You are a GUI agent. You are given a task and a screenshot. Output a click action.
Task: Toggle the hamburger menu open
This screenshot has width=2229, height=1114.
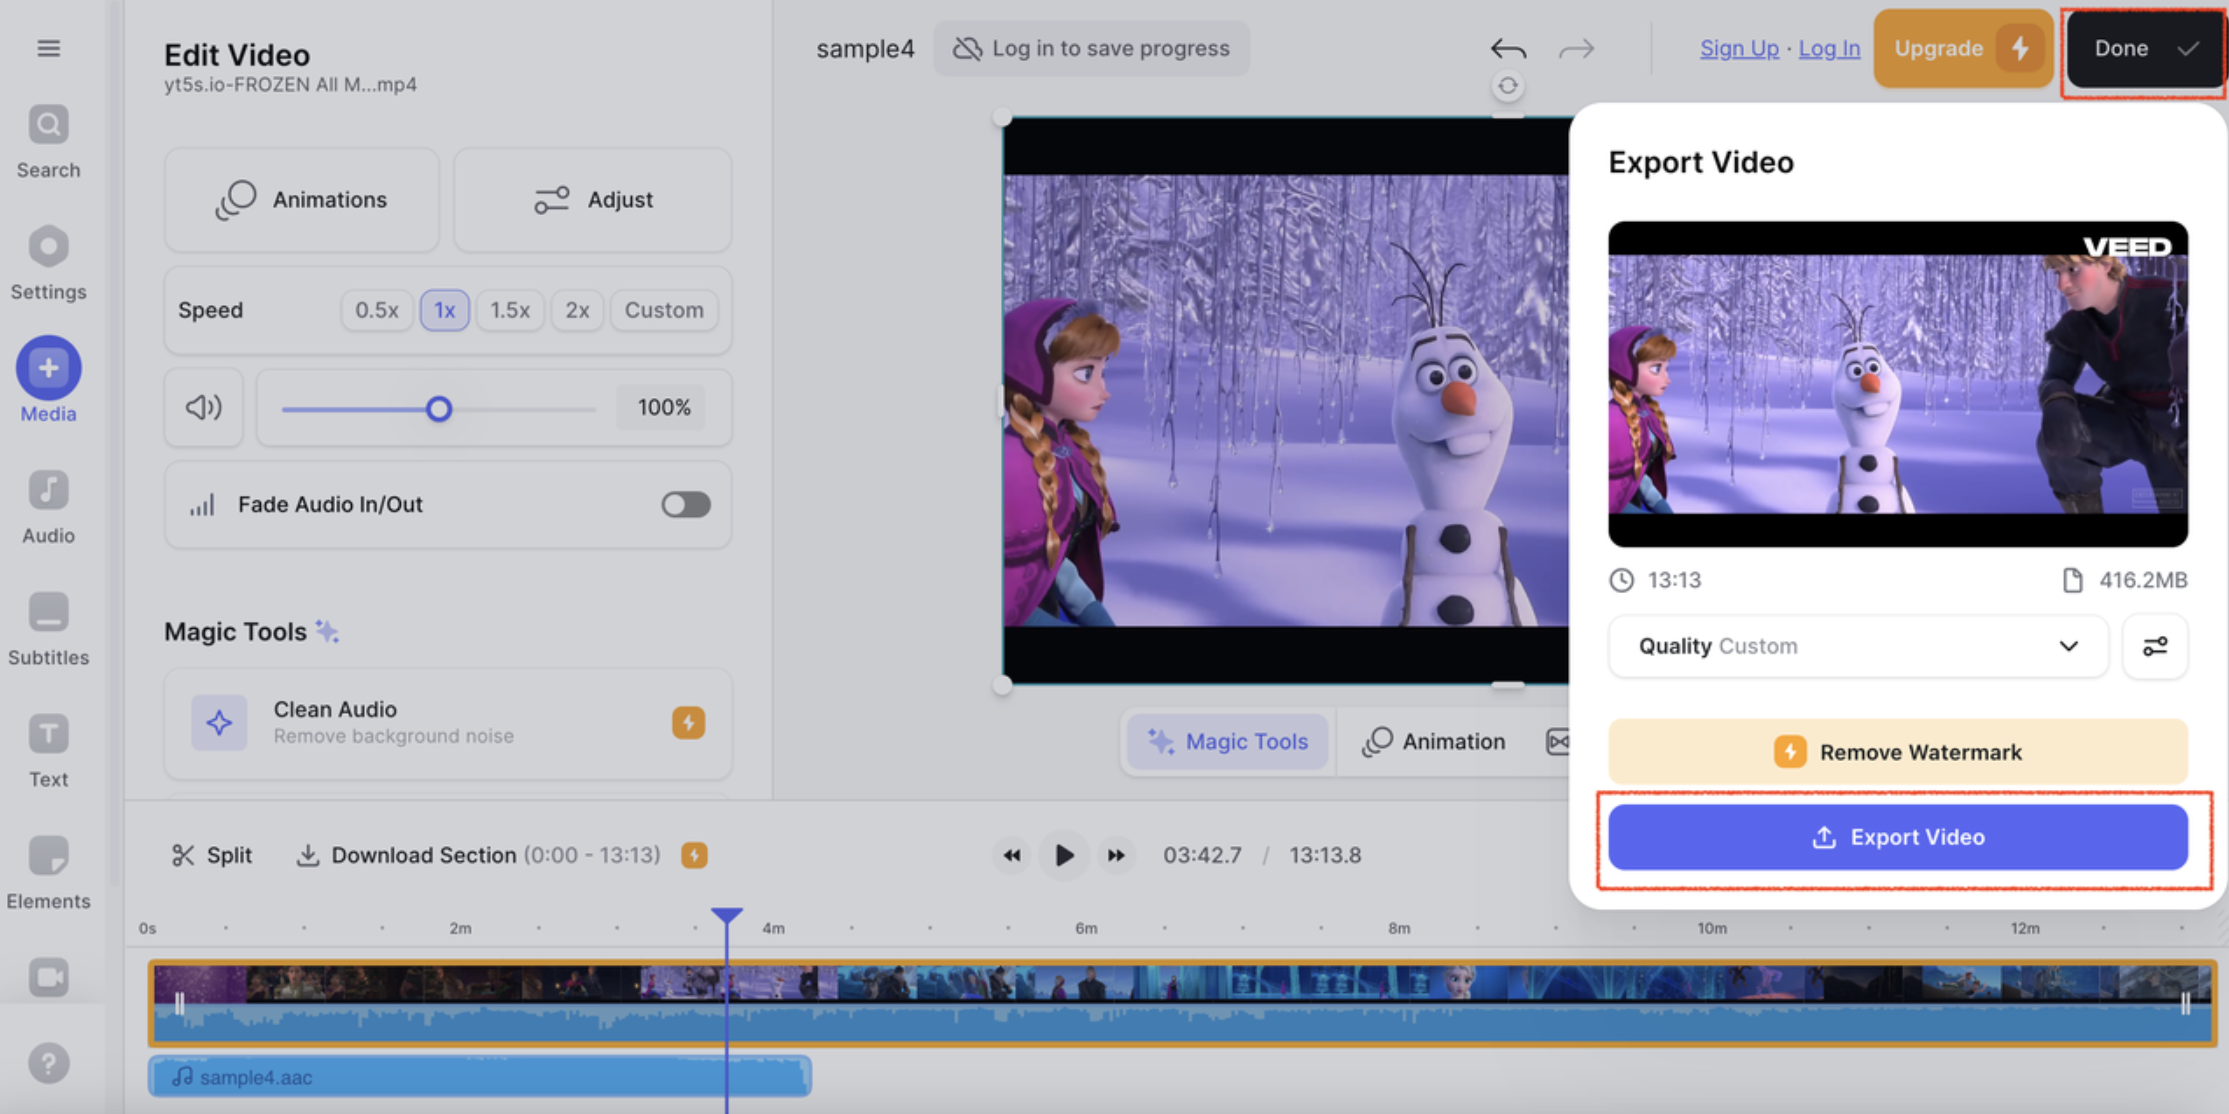pos(48,48)
